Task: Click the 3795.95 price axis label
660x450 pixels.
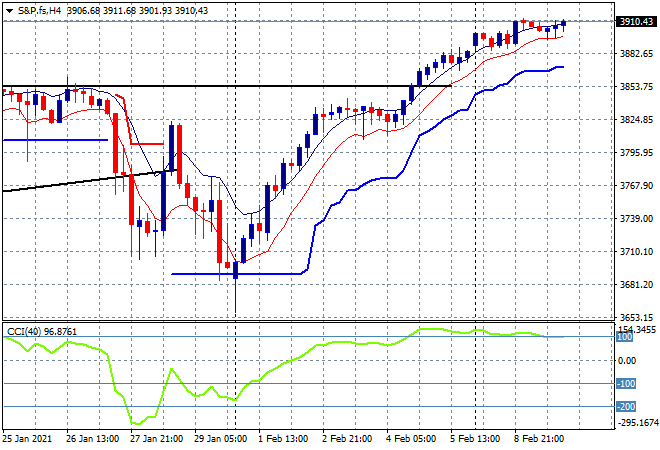Action: [x=636, y=152]
